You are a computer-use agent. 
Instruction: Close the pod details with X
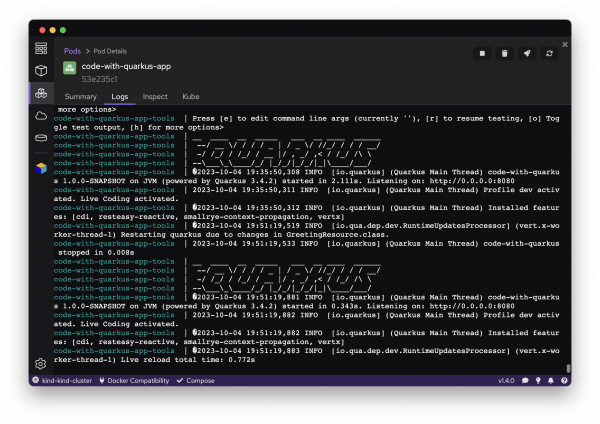click(566, 45)
